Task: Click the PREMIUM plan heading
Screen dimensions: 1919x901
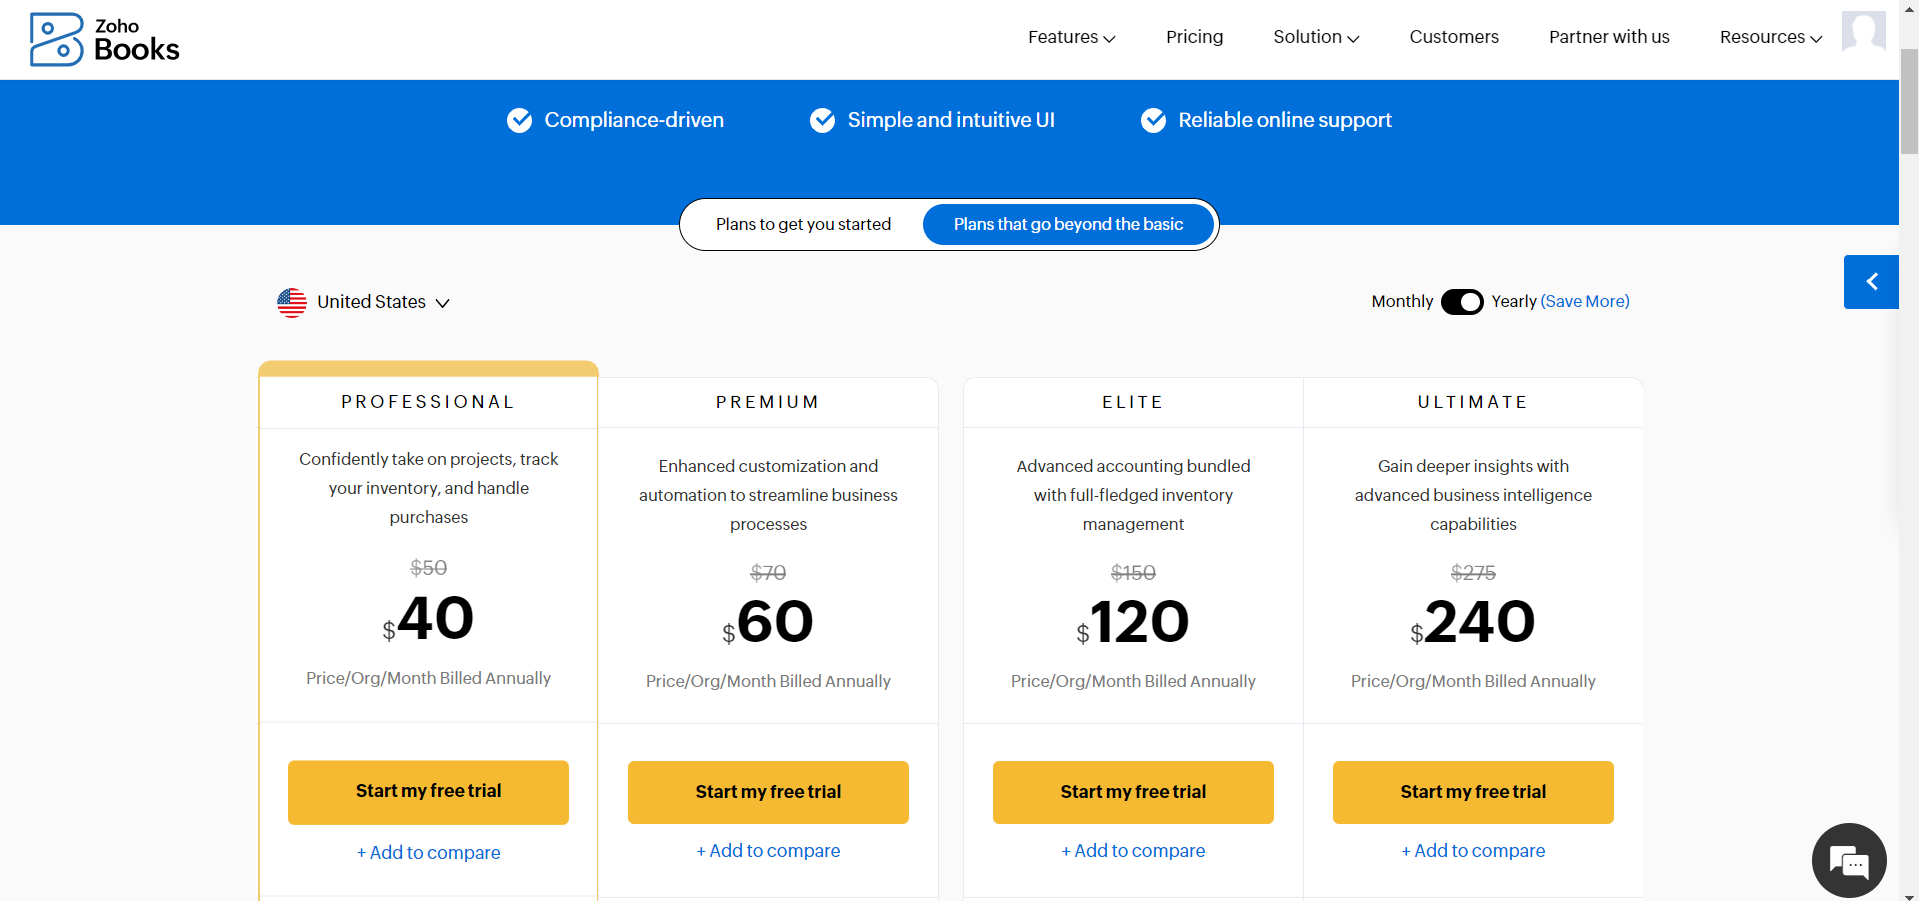Action: (x=768, y=402)
